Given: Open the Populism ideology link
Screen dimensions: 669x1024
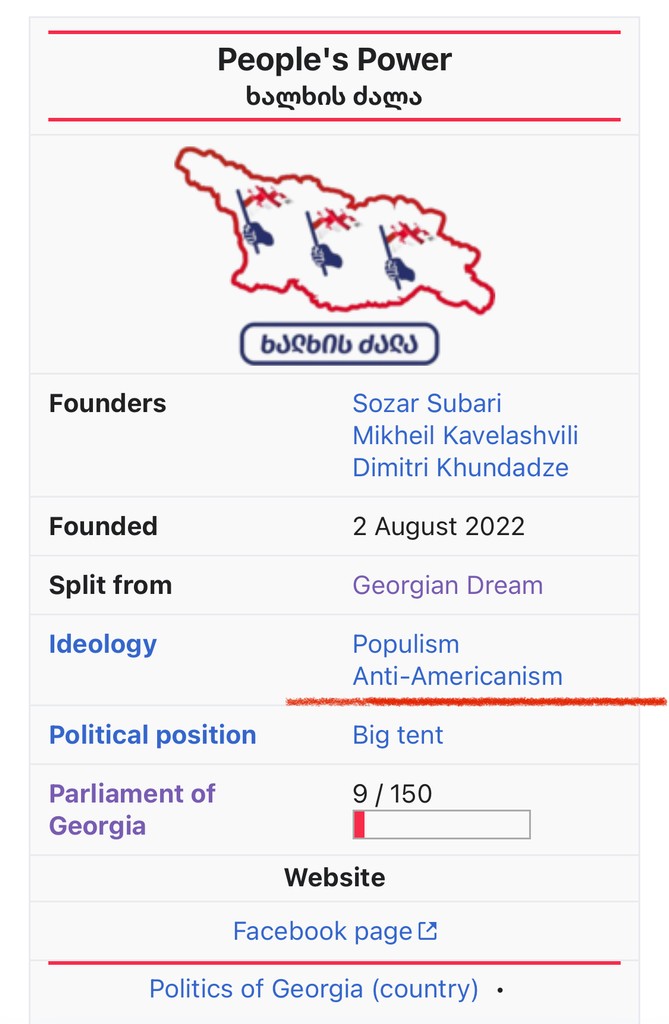Looking at the screenshot, I should point(406,645).
